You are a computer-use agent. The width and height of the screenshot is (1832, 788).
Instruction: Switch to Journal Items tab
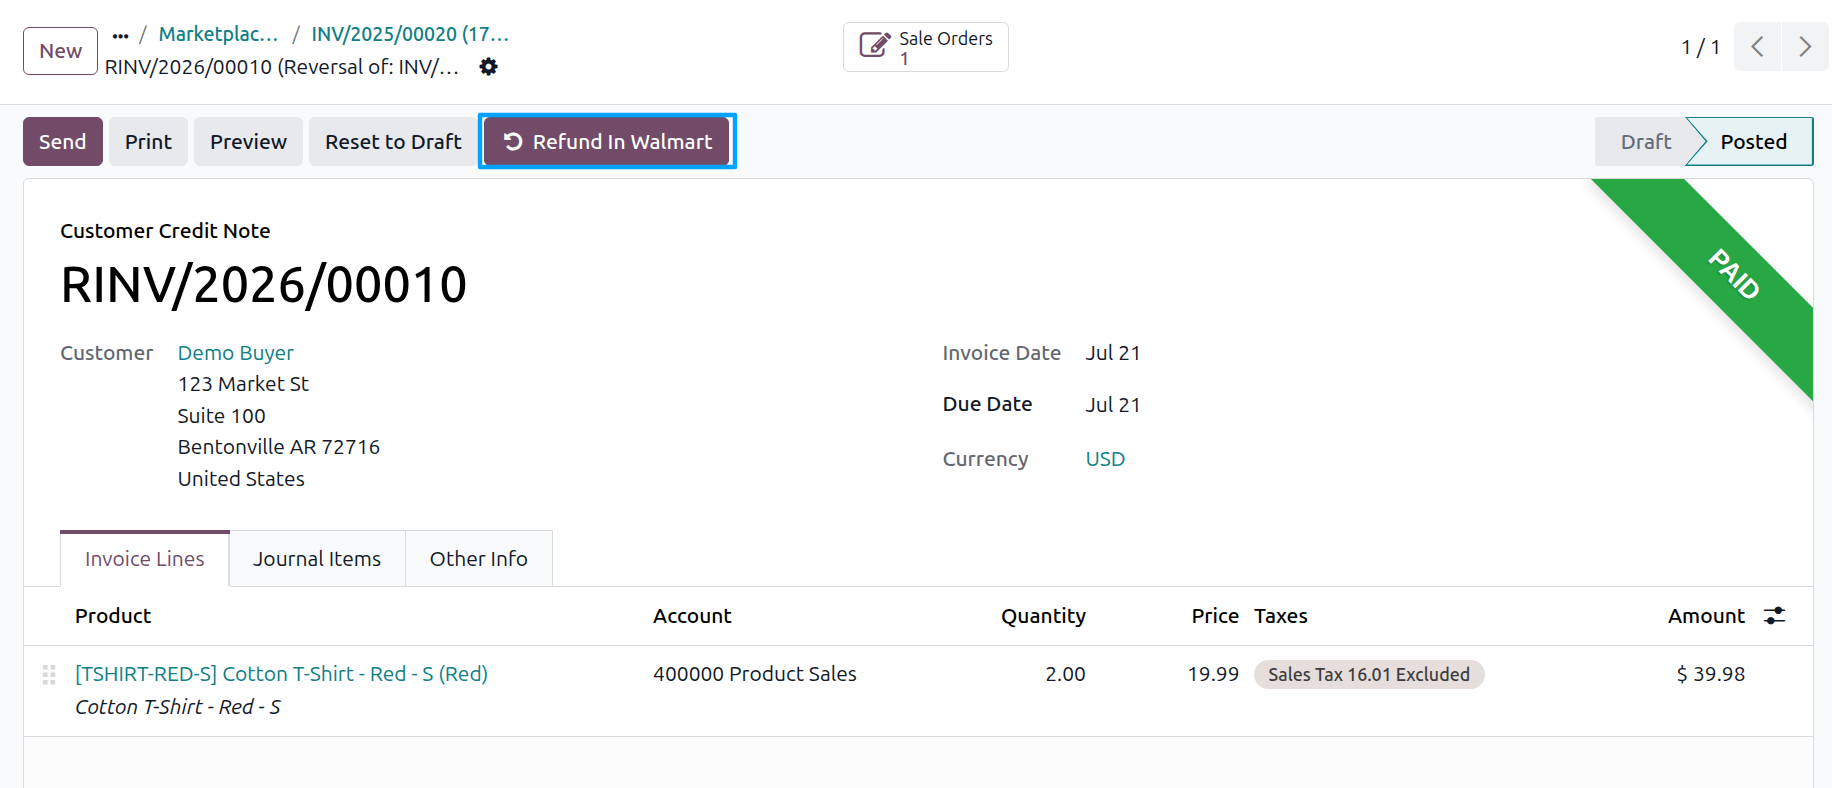pos(317,559)
